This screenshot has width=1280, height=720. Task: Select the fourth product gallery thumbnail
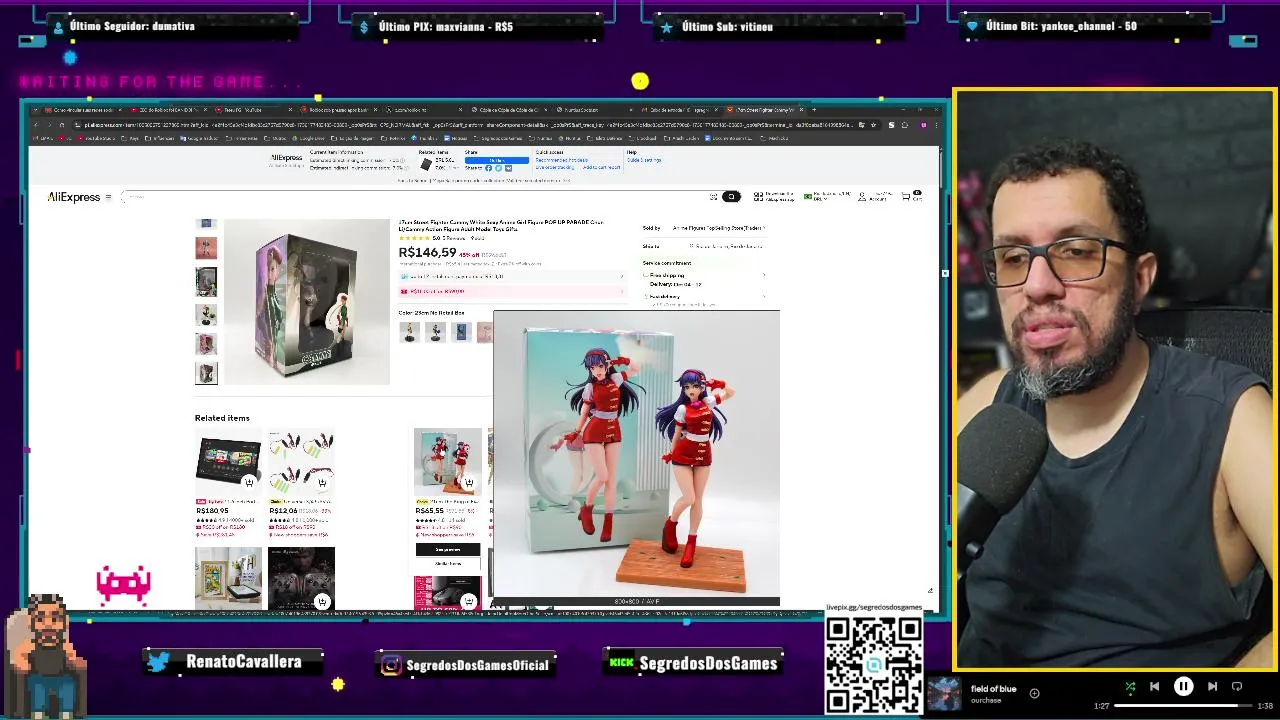tap(206, 314)
